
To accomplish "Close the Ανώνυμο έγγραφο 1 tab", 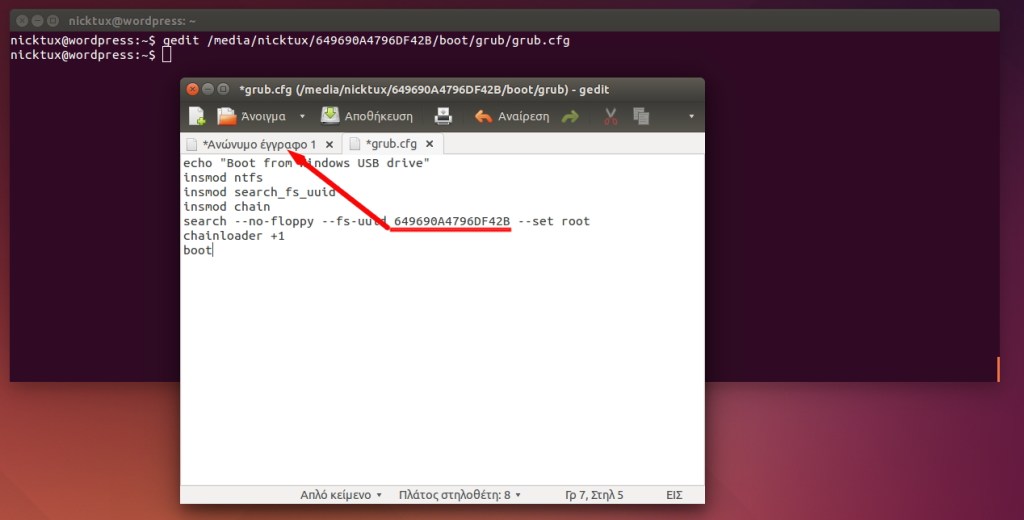I will tap(329, 144).
